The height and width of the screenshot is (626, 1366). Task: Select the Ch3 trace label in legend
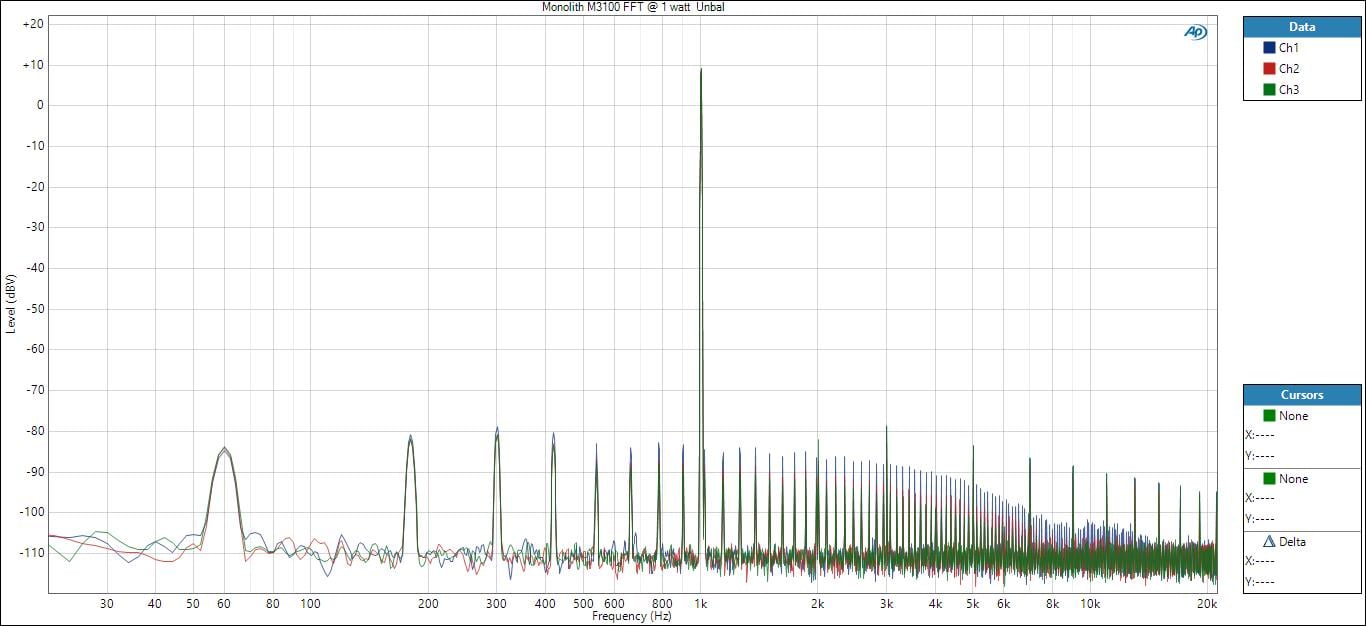pyautogui.click(x=1289, y=90)
